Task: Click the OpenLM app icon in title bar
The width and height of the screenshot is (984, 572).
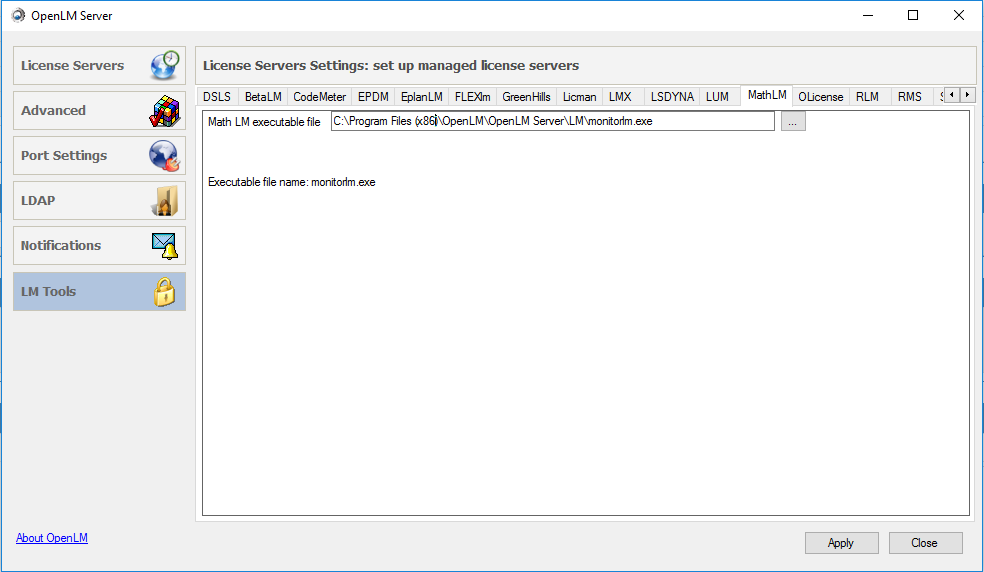Action: pyautogui.click(x=18, y=16)
